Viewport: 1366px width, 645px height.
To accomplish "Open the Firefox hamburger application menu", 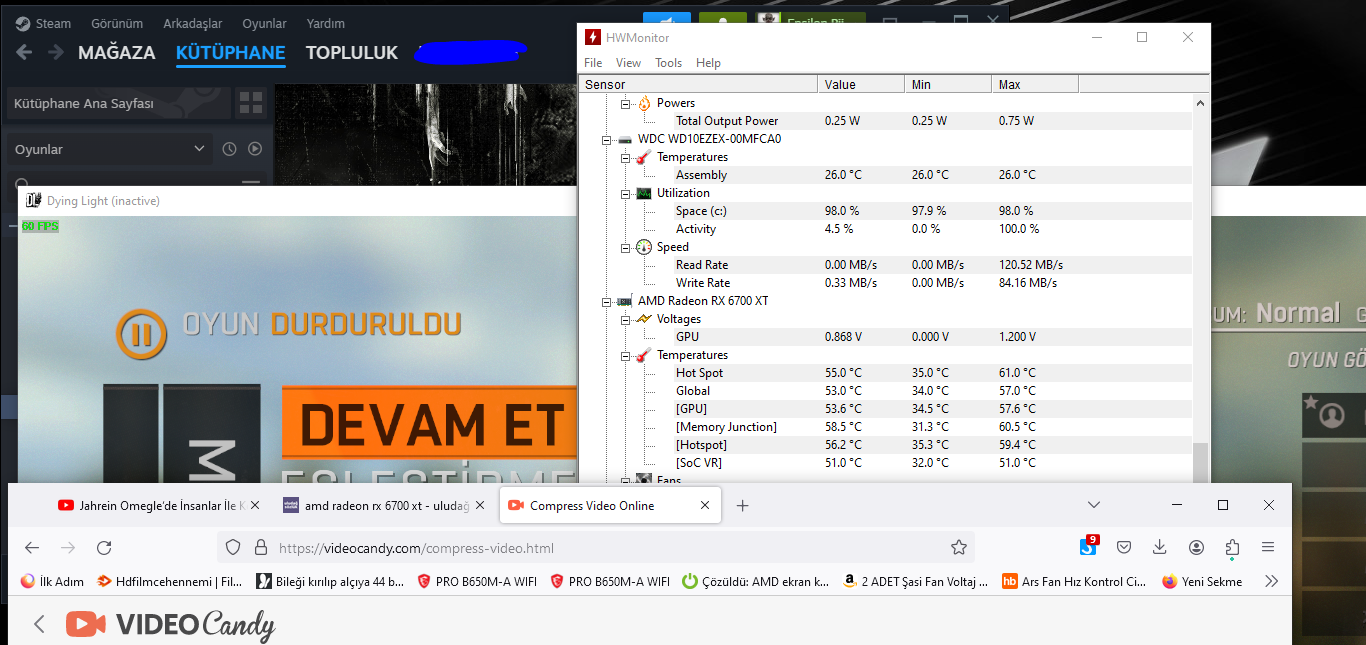I will 1268,547.
